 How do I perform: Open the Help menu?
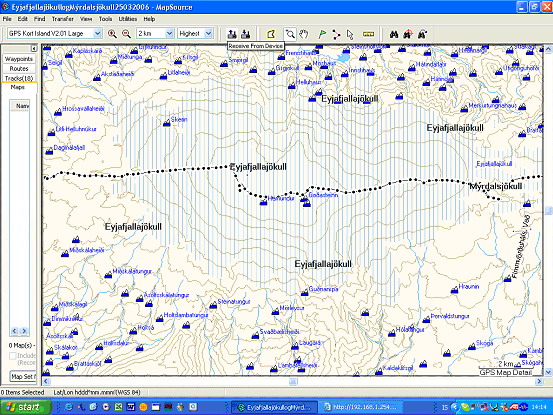[149, 19]
